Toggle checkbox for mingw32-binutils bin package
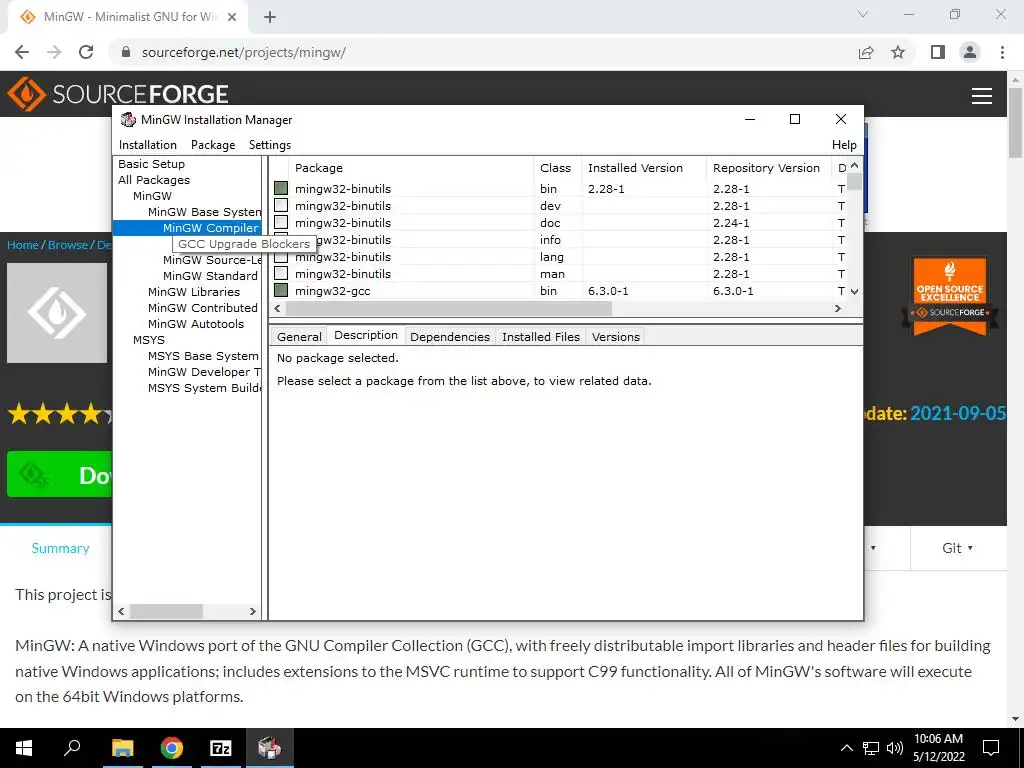This screenshot has height=768, width=1024. pyautogui.click(x=281, y=188)
